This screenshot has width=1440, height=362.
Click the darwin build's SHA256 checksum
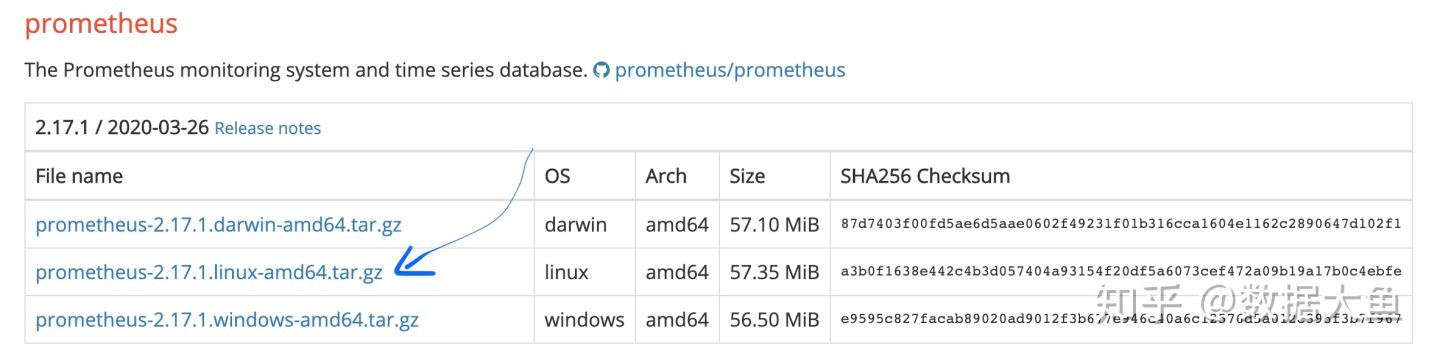[x=1121, y=224]
